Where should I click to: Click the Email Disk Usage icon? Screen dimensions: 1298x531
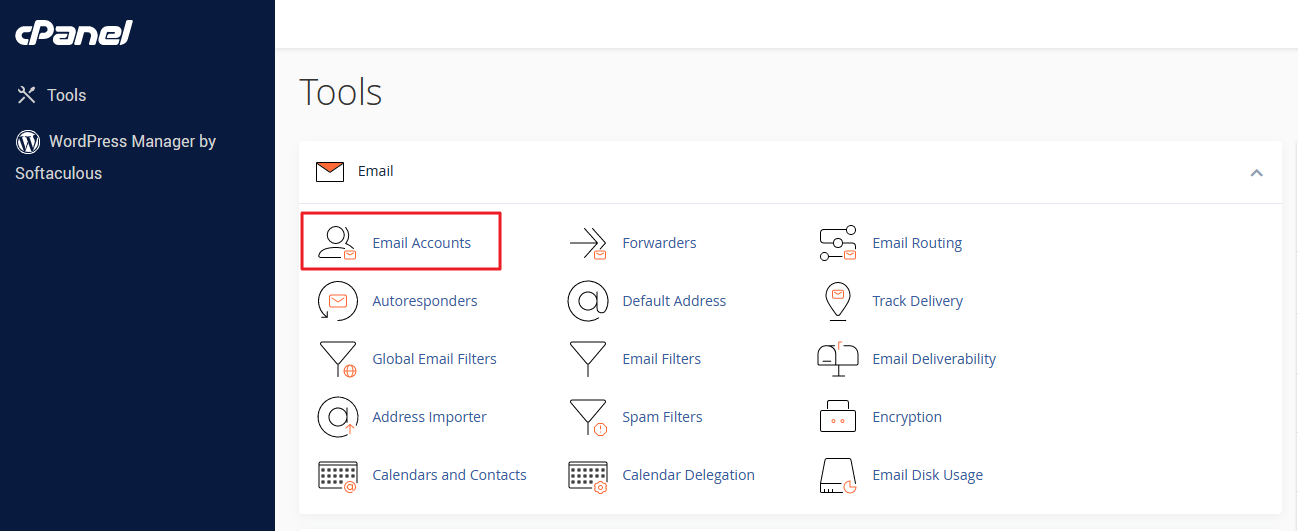coord(838,475)
